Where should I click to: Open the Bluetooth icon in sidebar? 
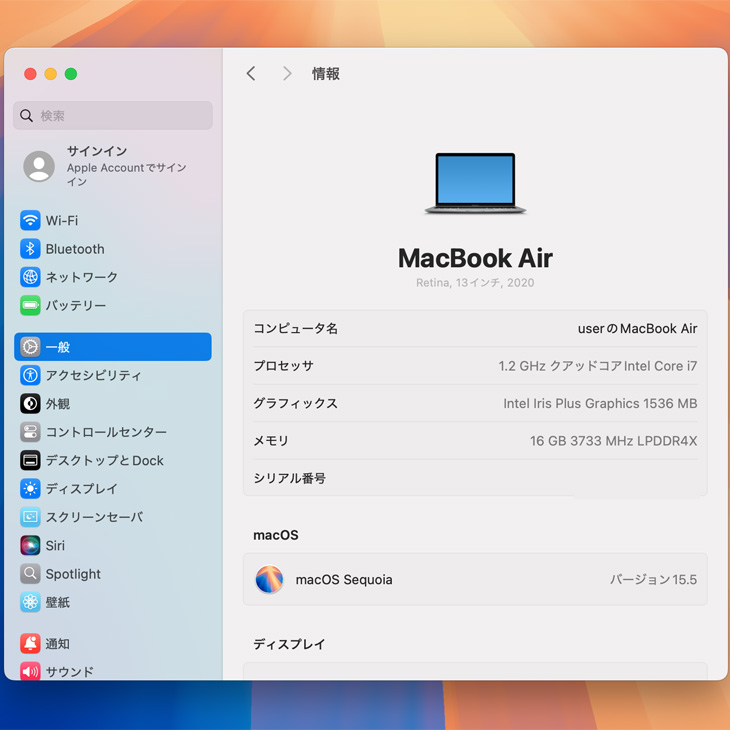click(30, 249)
